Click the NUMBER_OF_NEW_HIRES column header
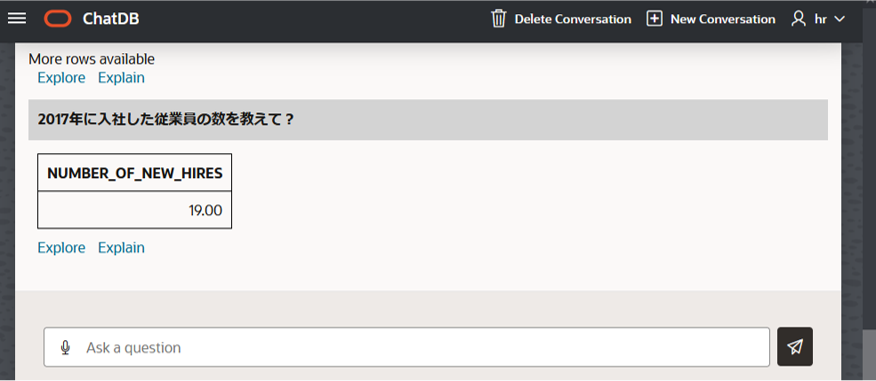876x381 pixels. pyautogui.click(x=135, y=173)
